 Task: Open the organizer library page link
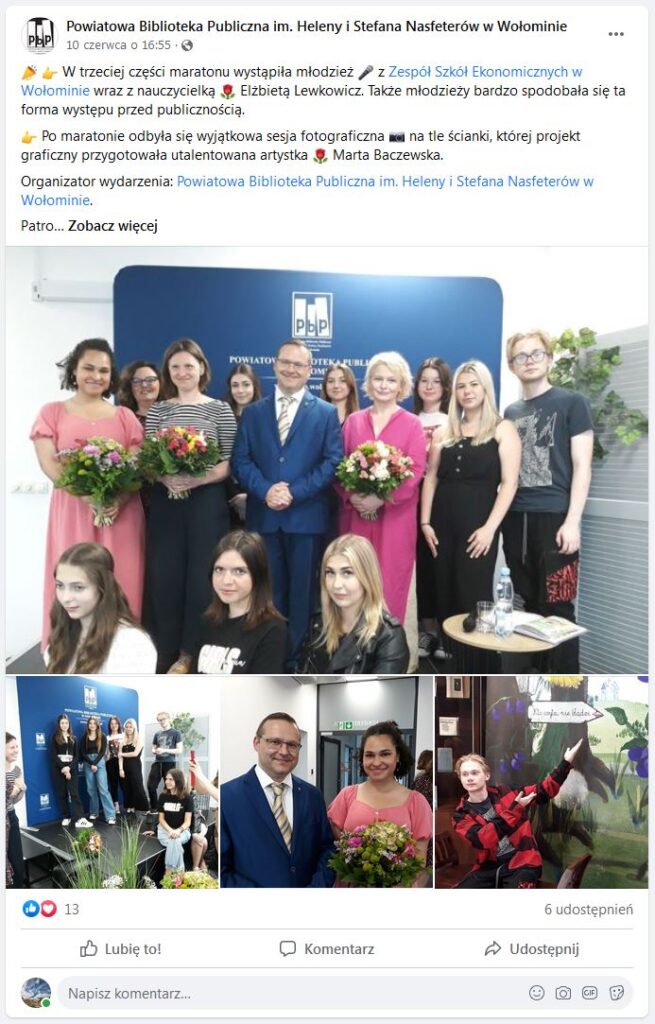(307, 191)
